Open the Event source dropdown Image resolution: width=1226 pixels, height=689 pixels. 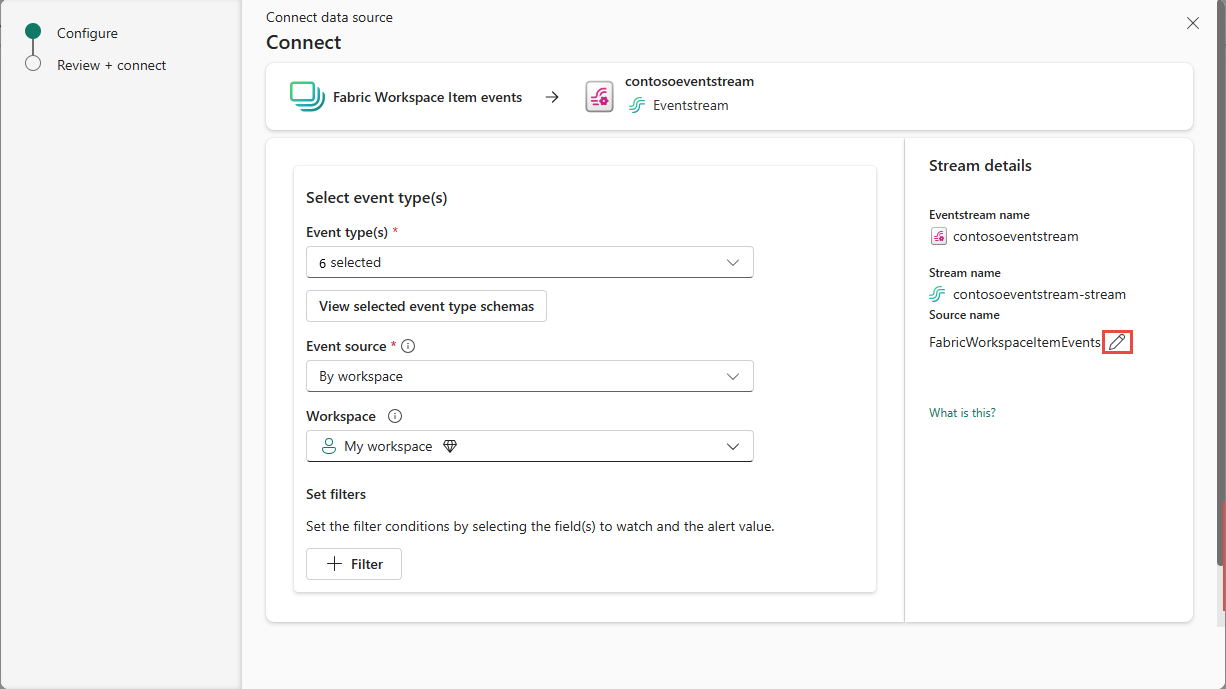click(x=529, y=376)
